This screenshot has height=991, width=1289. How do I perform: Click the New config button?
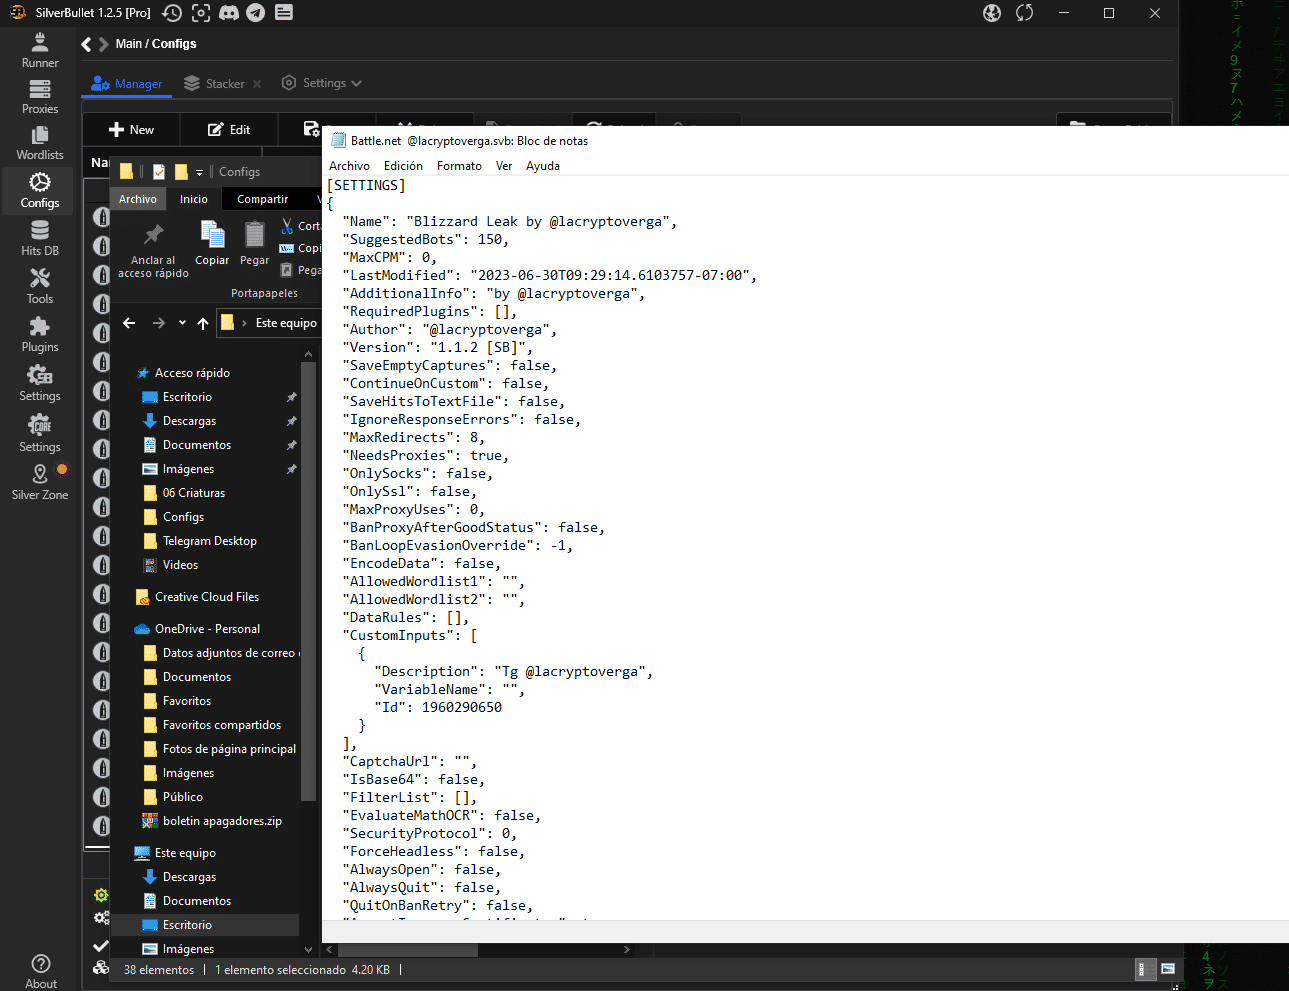point(131,130)
